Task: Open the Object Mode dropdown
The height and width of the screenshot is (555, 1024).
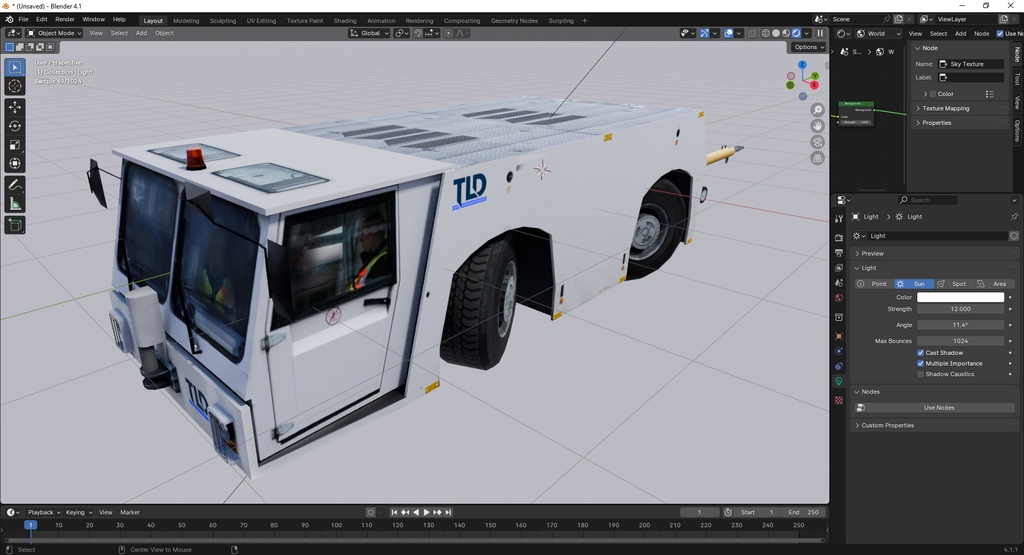Action: pyautogui.click(x=55, y=33)
